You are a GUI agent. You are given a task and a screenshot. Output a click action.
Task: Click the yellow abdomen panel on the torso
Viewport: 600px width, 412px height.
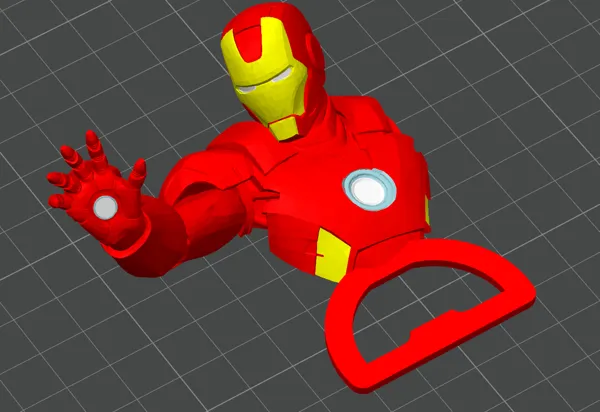[x=332, y=256]
